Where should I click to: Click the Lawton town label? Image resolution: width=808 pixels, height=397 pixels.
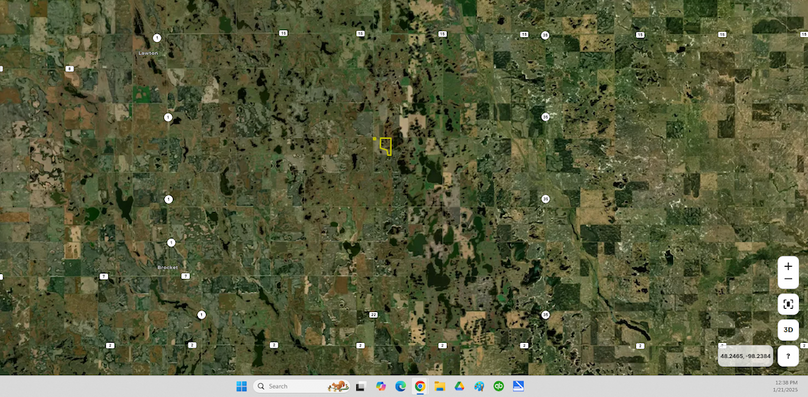pyautogui.click(x=148, y=53)
